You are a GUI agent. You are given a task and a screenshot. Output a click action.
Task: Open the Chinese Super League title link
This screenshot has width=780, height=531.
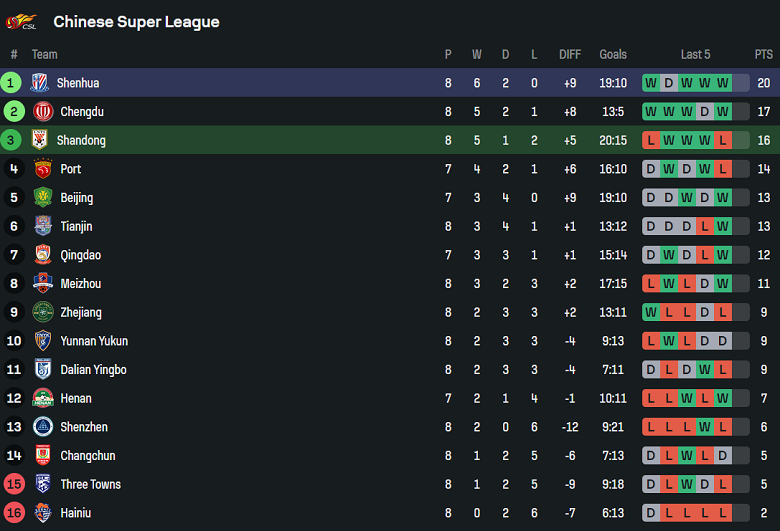(136, 22)
